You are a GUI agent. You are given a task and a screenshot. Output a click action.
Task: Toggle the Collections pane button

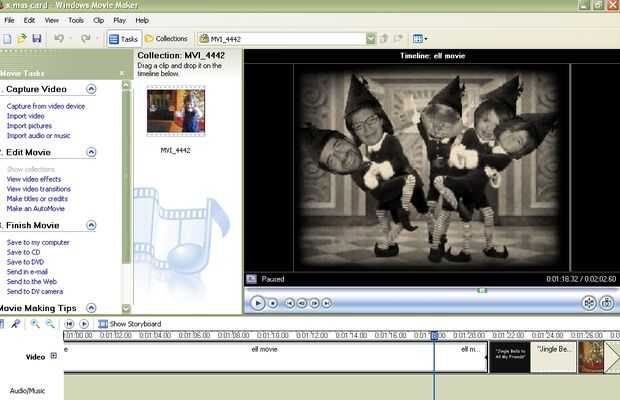[166, 38]
